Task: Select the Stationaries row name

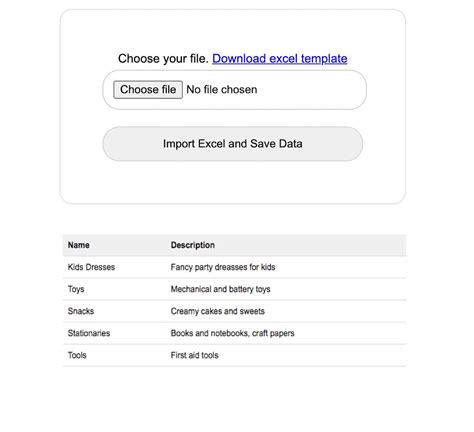Action: (x=89, y=333)
